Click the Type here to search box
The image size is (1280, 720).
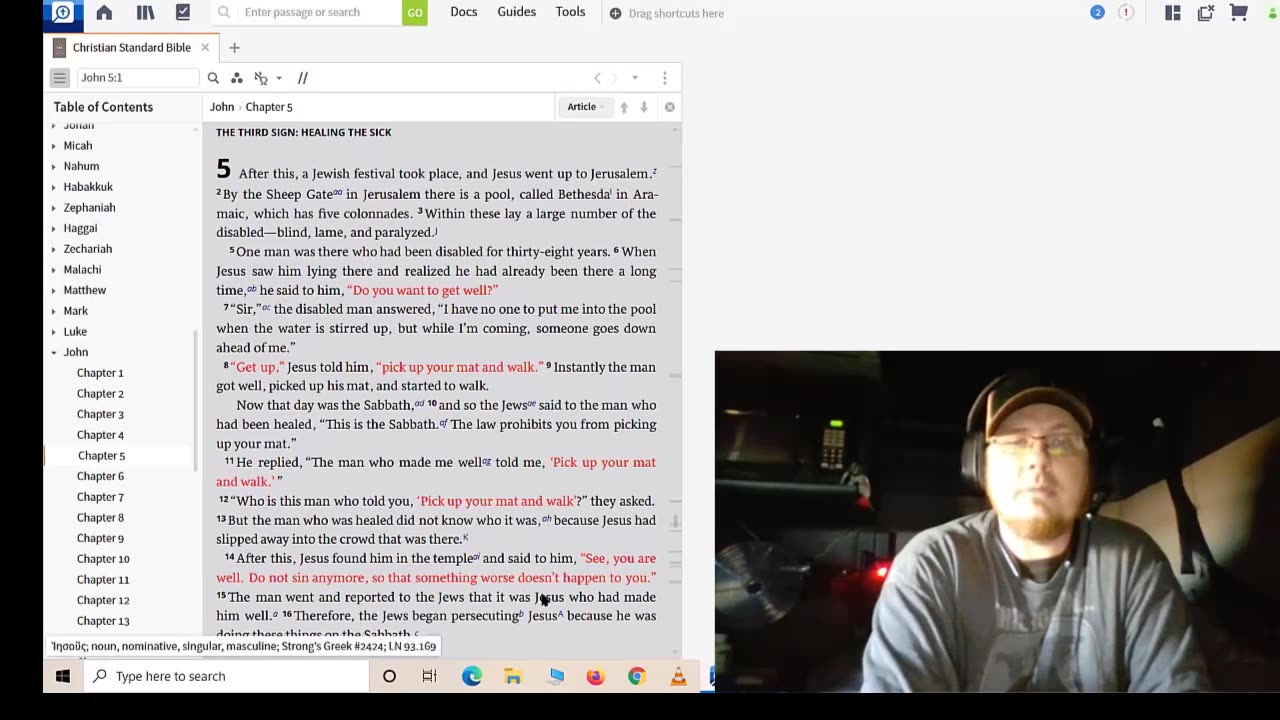pyautogui.click(x=226, y=676)
